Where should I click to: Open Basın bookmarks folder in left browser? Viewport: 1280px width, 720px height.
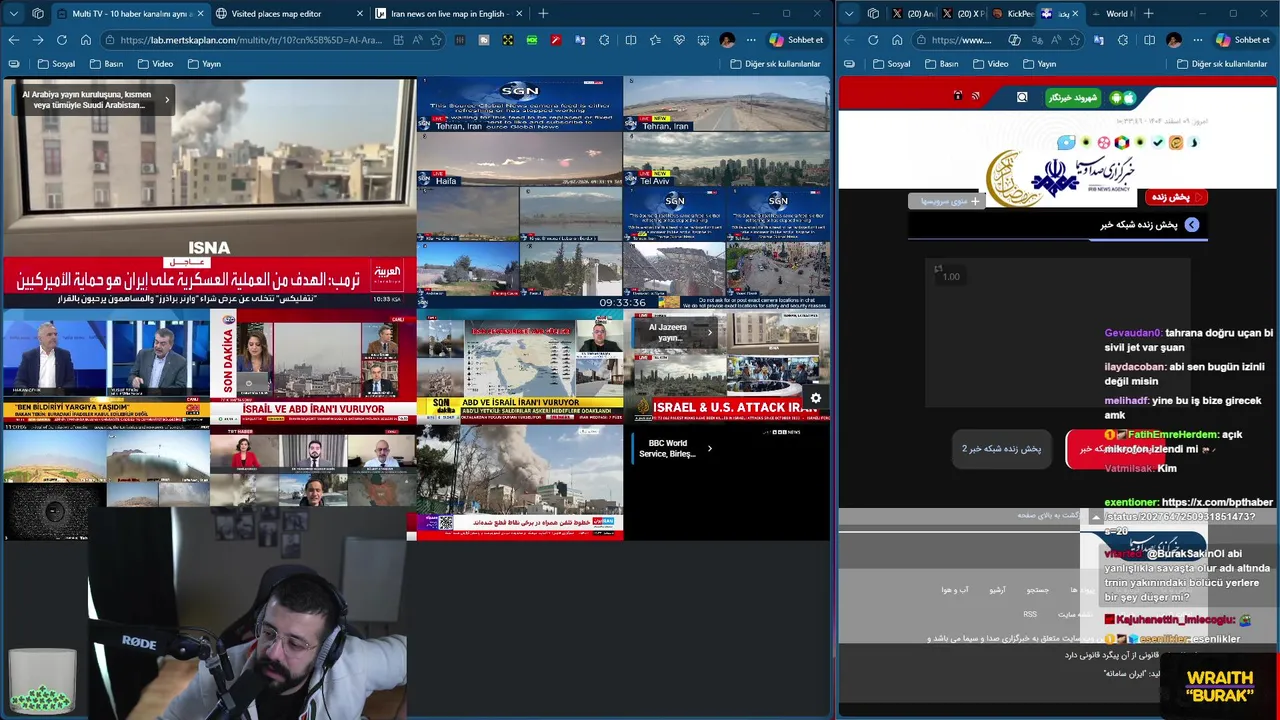coord(106,64)
